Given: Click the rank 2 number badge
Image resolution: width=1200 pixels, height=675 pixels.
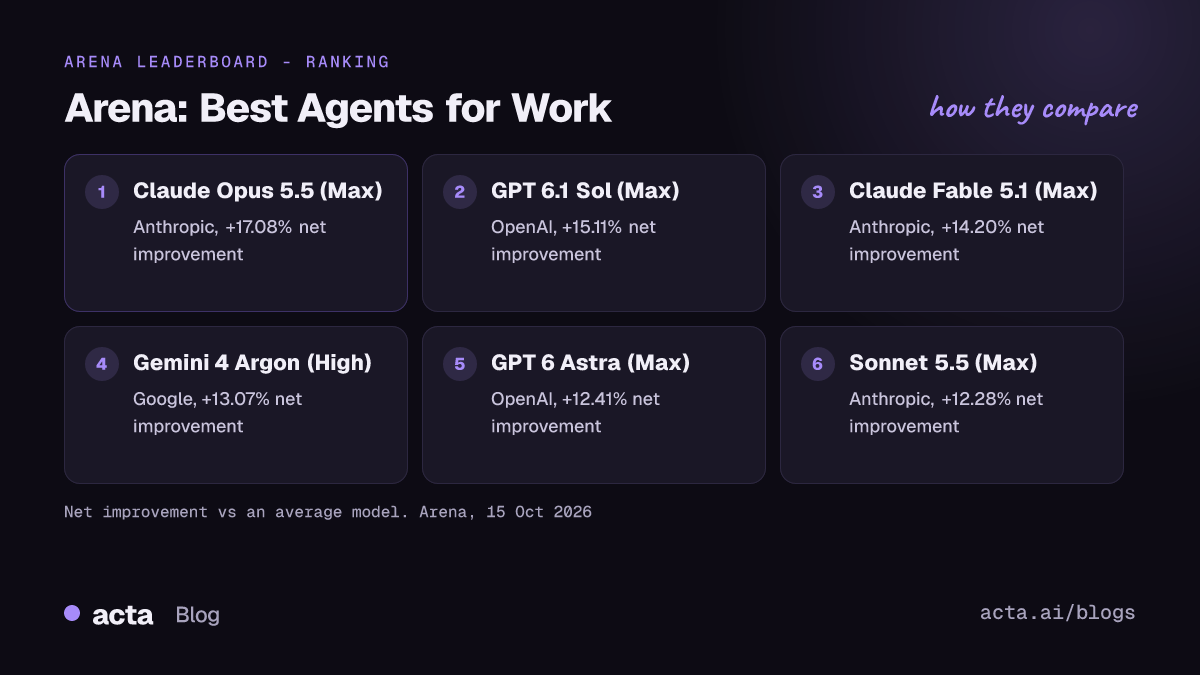Looking at the screenshot, I should pos(460,192).
